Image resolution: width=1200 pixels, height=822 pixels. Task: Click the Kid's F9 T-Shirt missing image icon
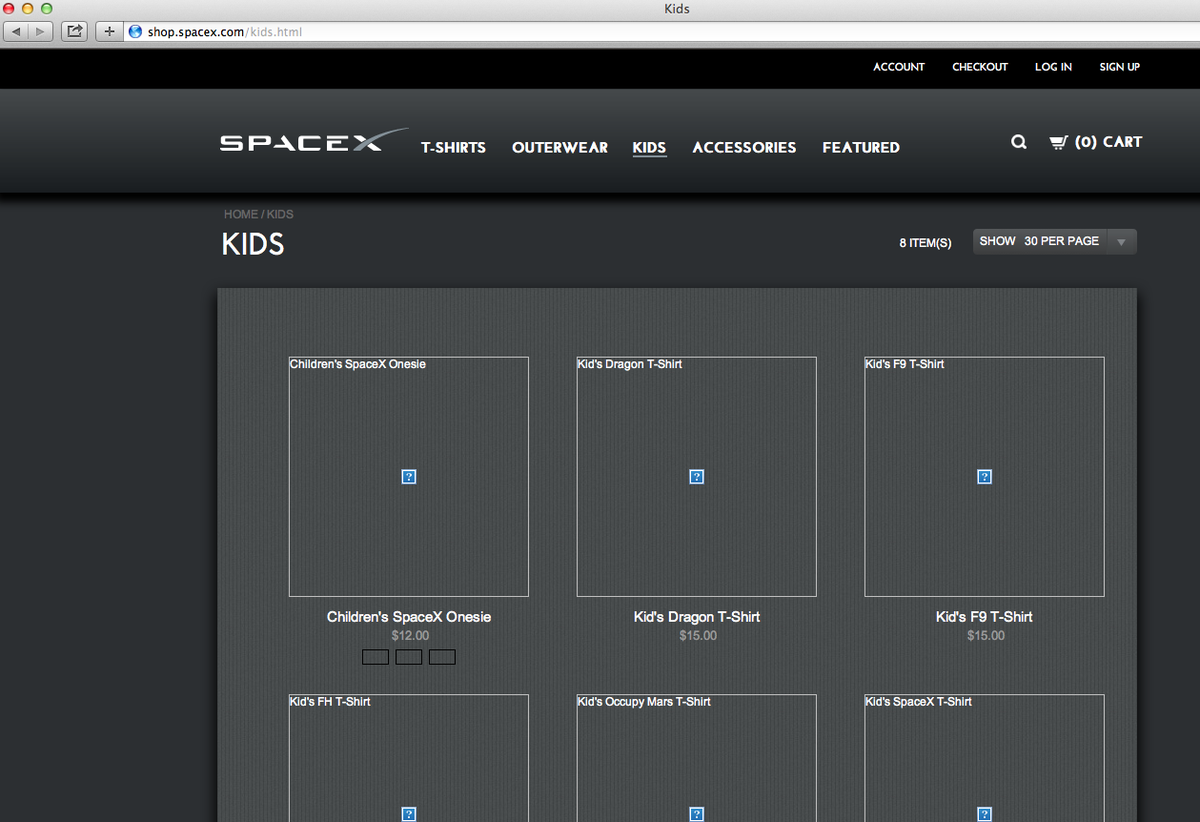tap(984, 477)
